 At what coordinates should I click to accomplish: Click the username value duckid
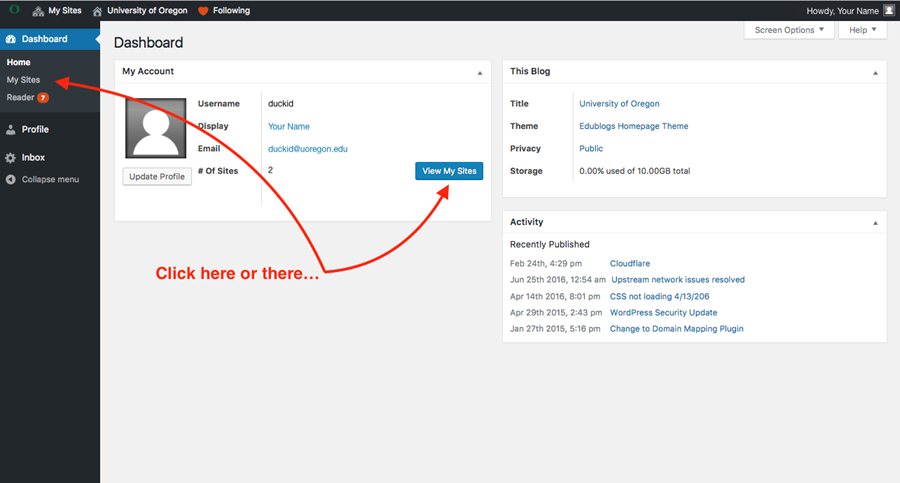[x=281, y=104]
